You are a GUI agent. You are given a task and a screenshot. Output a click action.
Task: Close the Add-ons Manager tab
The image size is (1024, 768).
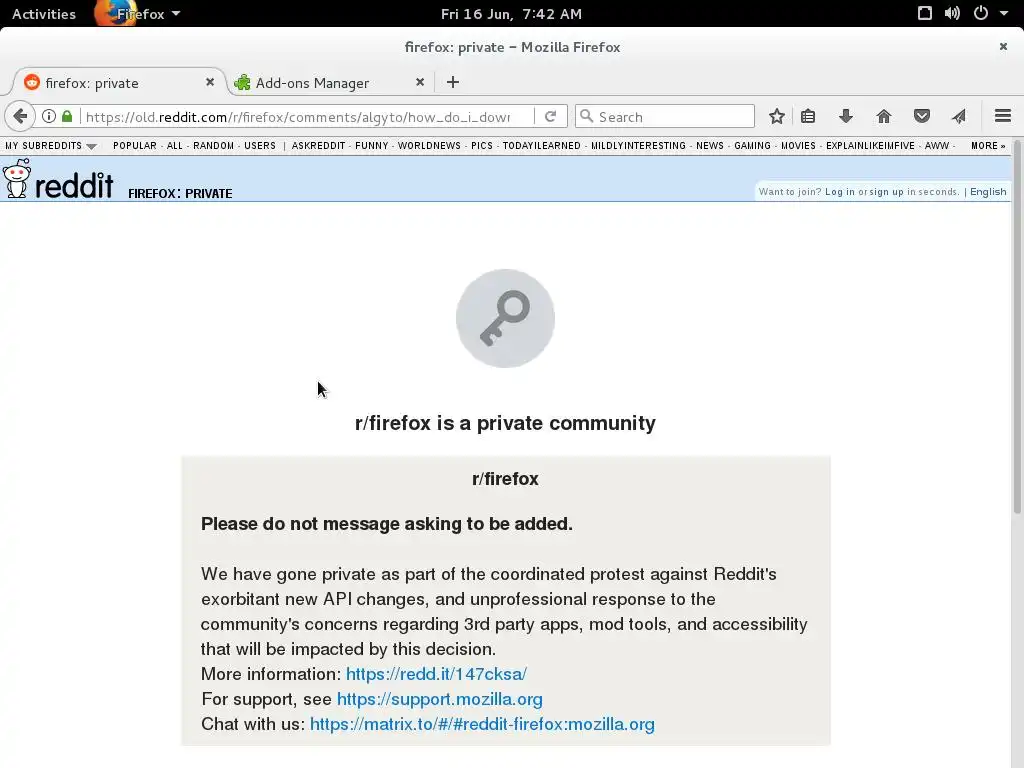pyautogui.click(x=420, y=82)
